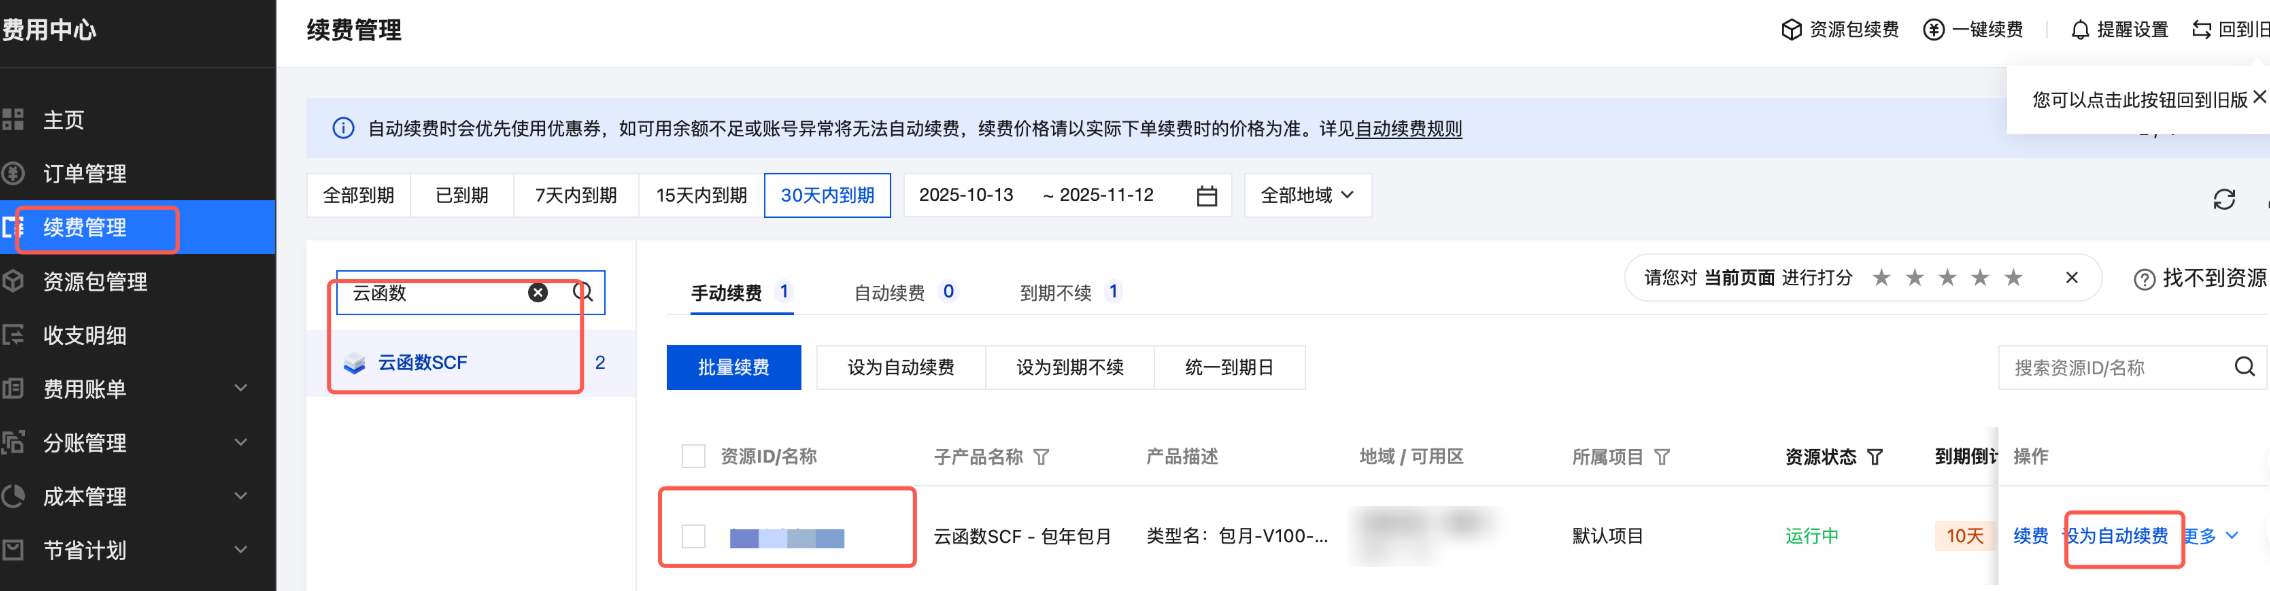This screenshot has height=591, width=2270.
Task: Clear the 云函数 search text
Action: pyautogui.click(x=538, y=292)
